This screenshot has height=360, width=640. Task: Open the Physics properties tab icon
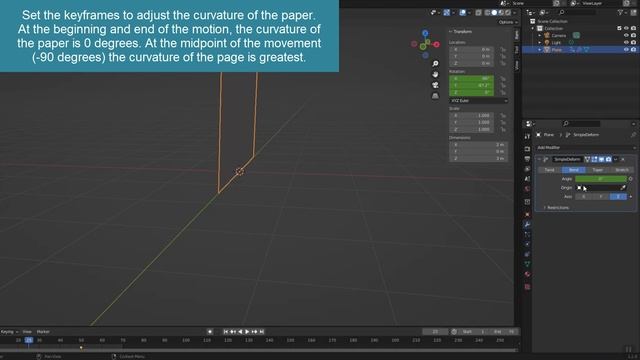527,244
